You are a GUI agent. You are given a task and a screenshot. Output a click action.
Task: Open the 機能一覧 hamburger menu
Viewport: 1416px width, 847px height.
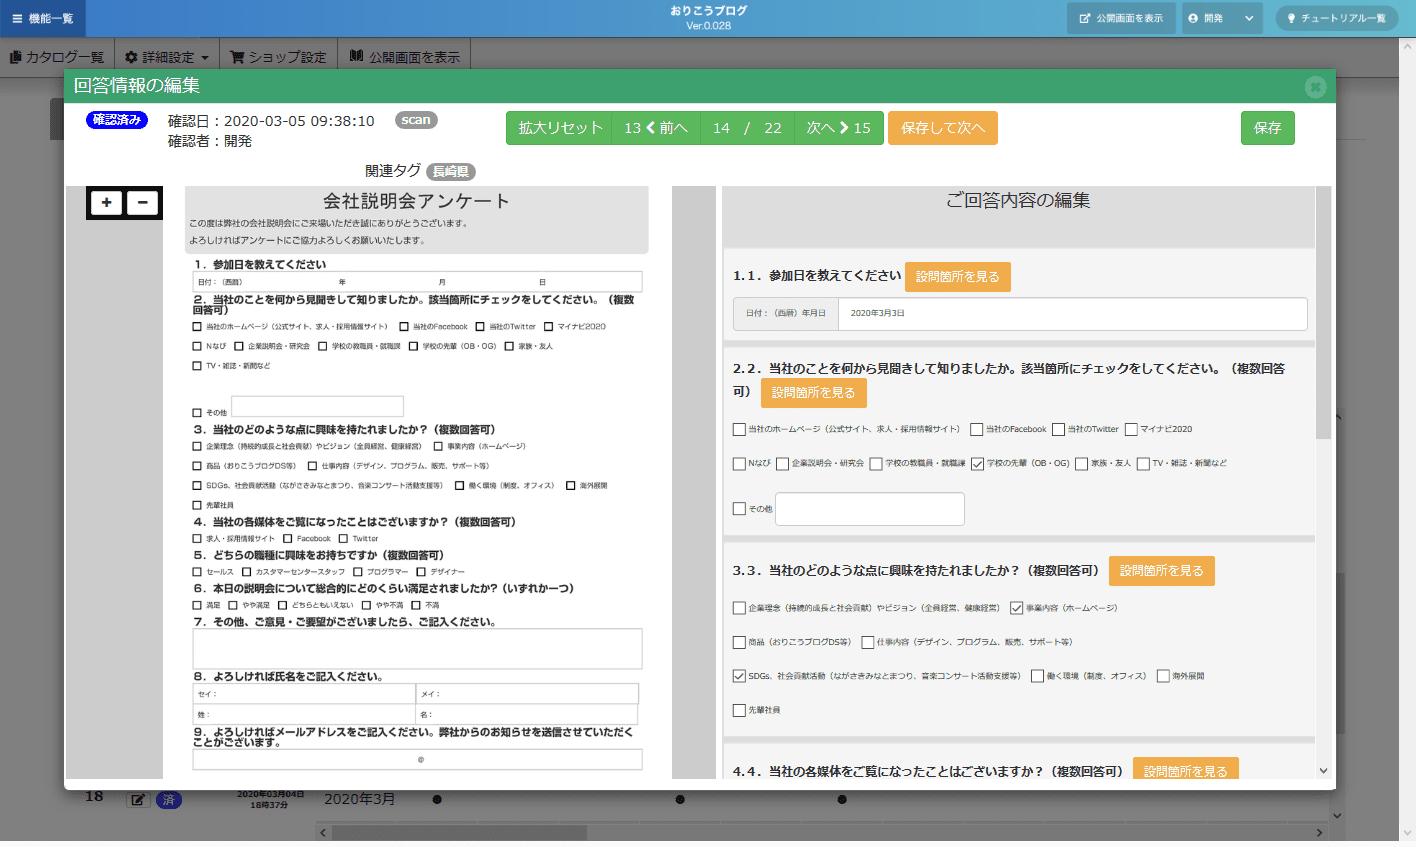[43, 18]
